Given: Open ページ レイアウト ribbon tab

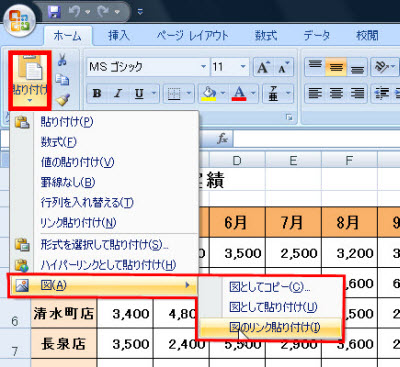Looking at the screenshot, I should pyautogui.click(x=192, y=35).
